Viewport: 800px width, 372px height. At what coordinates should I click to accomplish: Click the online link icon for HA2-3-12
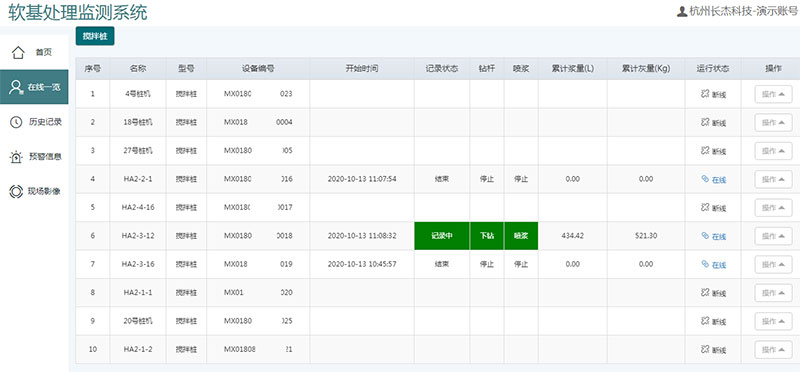[705, 236]
